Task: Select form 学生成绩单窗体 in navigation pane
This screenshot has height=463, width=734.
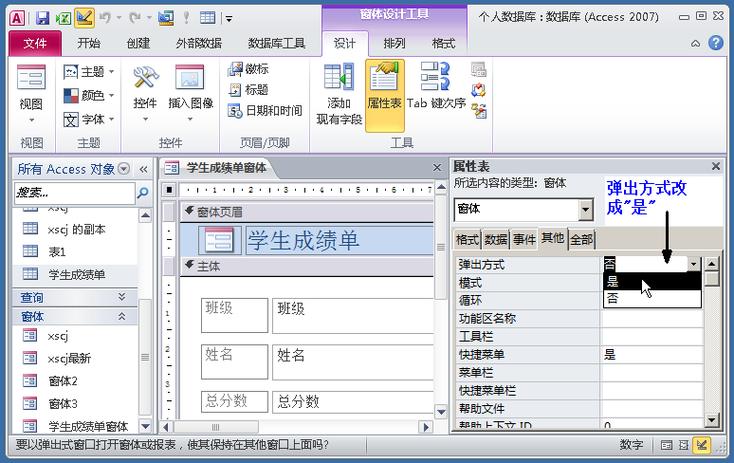Action: click(x=88, y=426)
